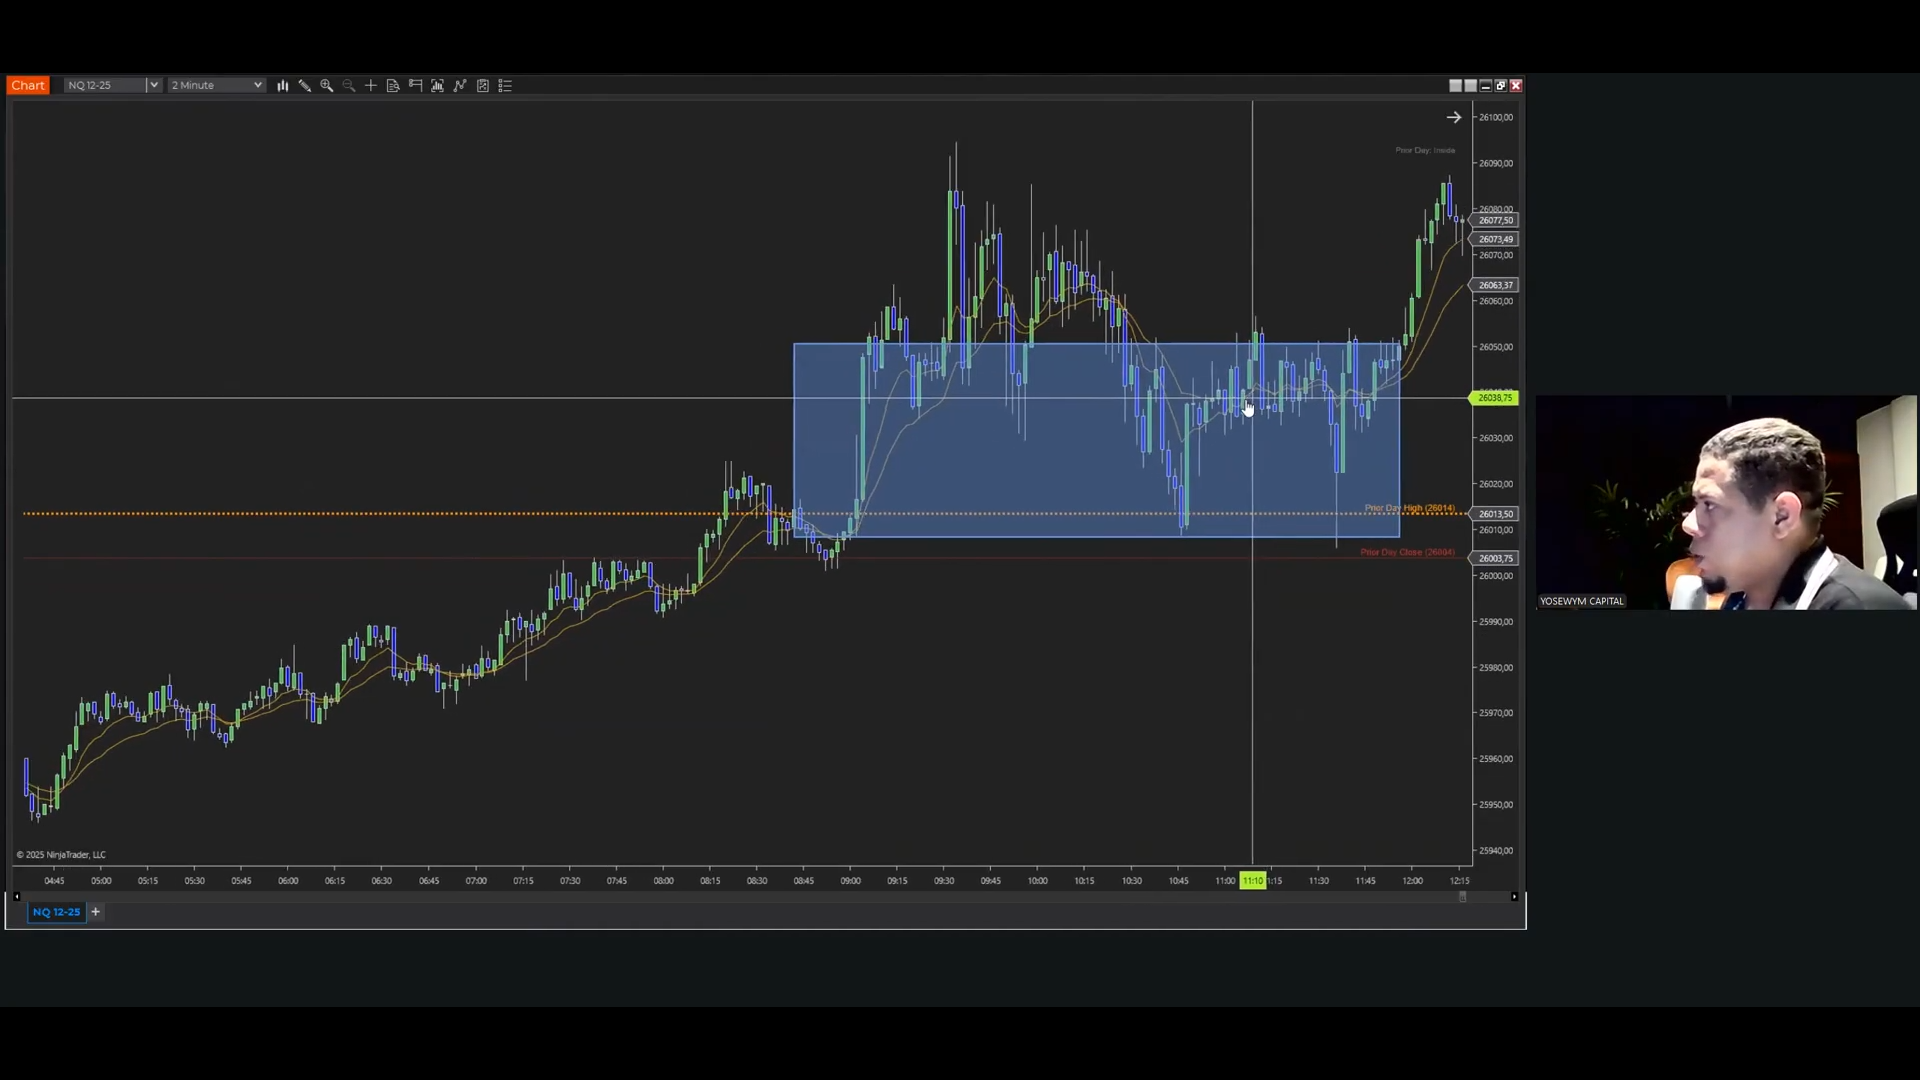
Task: Open the chart properties list icon
Action: (x=505, y=86)
